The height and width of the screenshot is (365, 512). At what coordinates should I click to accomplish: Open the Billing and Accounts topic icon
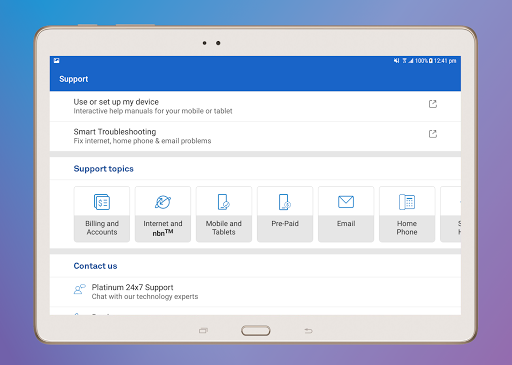click(102, 202)
